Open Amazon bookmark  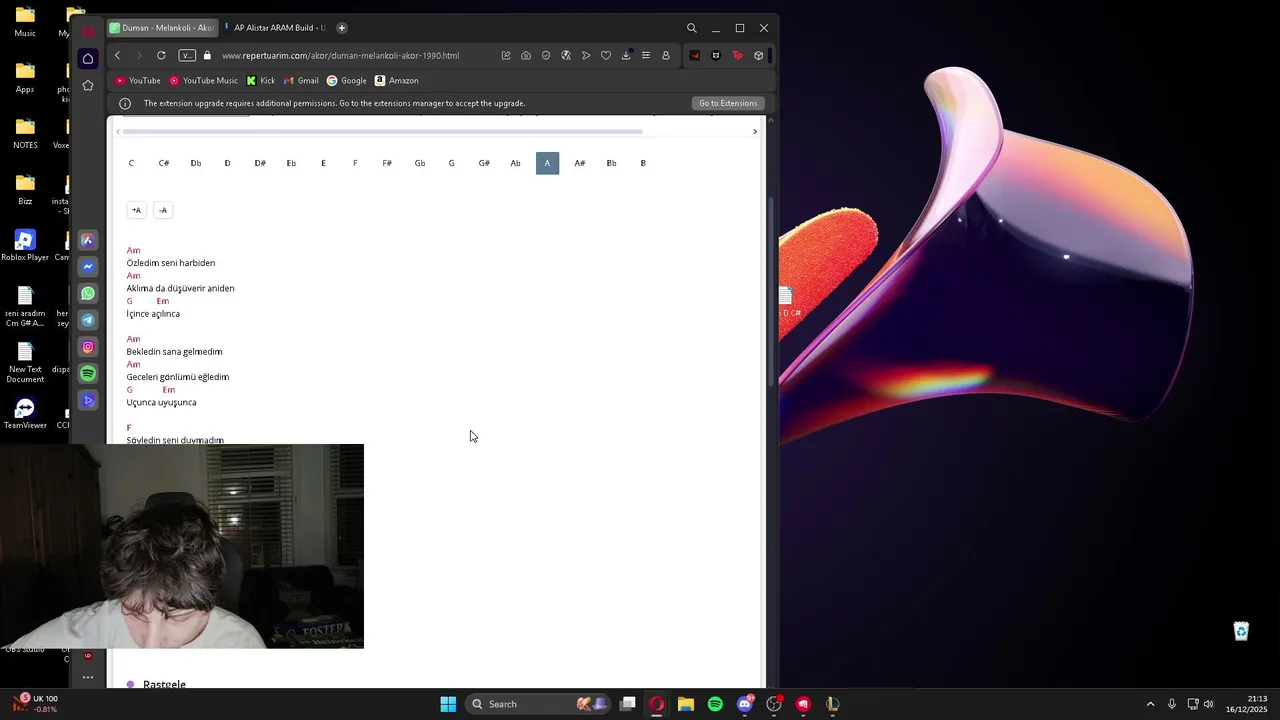pyautogui.click(x=397, y=81)
